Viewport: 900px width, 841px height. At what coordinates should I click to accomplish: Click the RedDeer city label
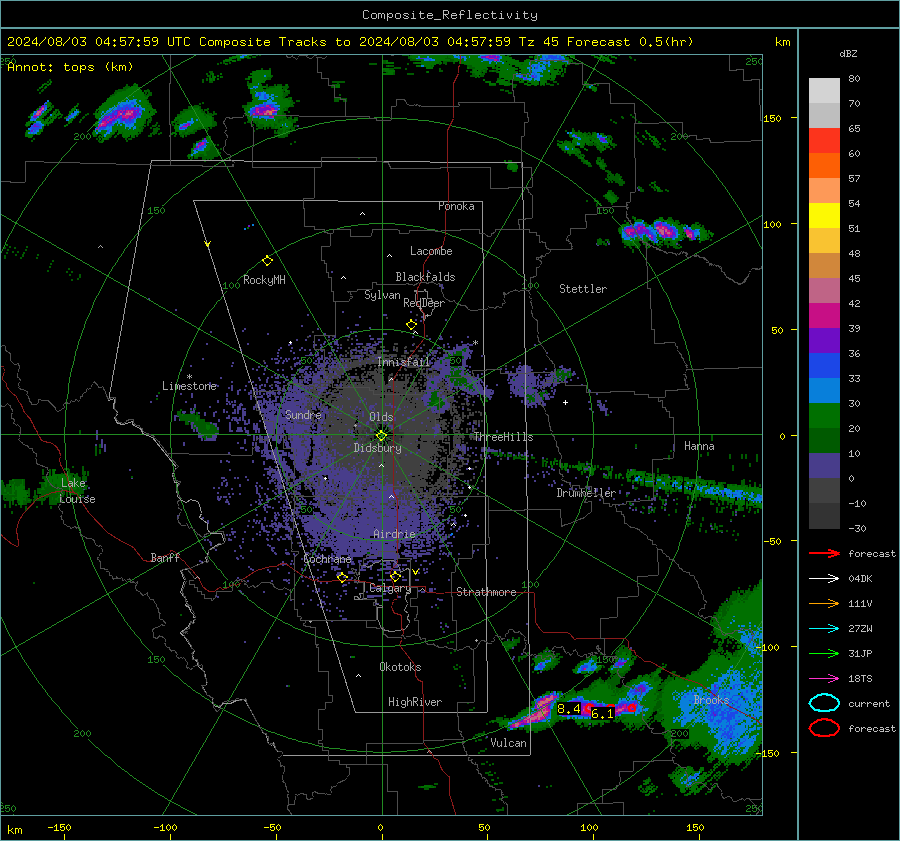click(x=424, y=303)
